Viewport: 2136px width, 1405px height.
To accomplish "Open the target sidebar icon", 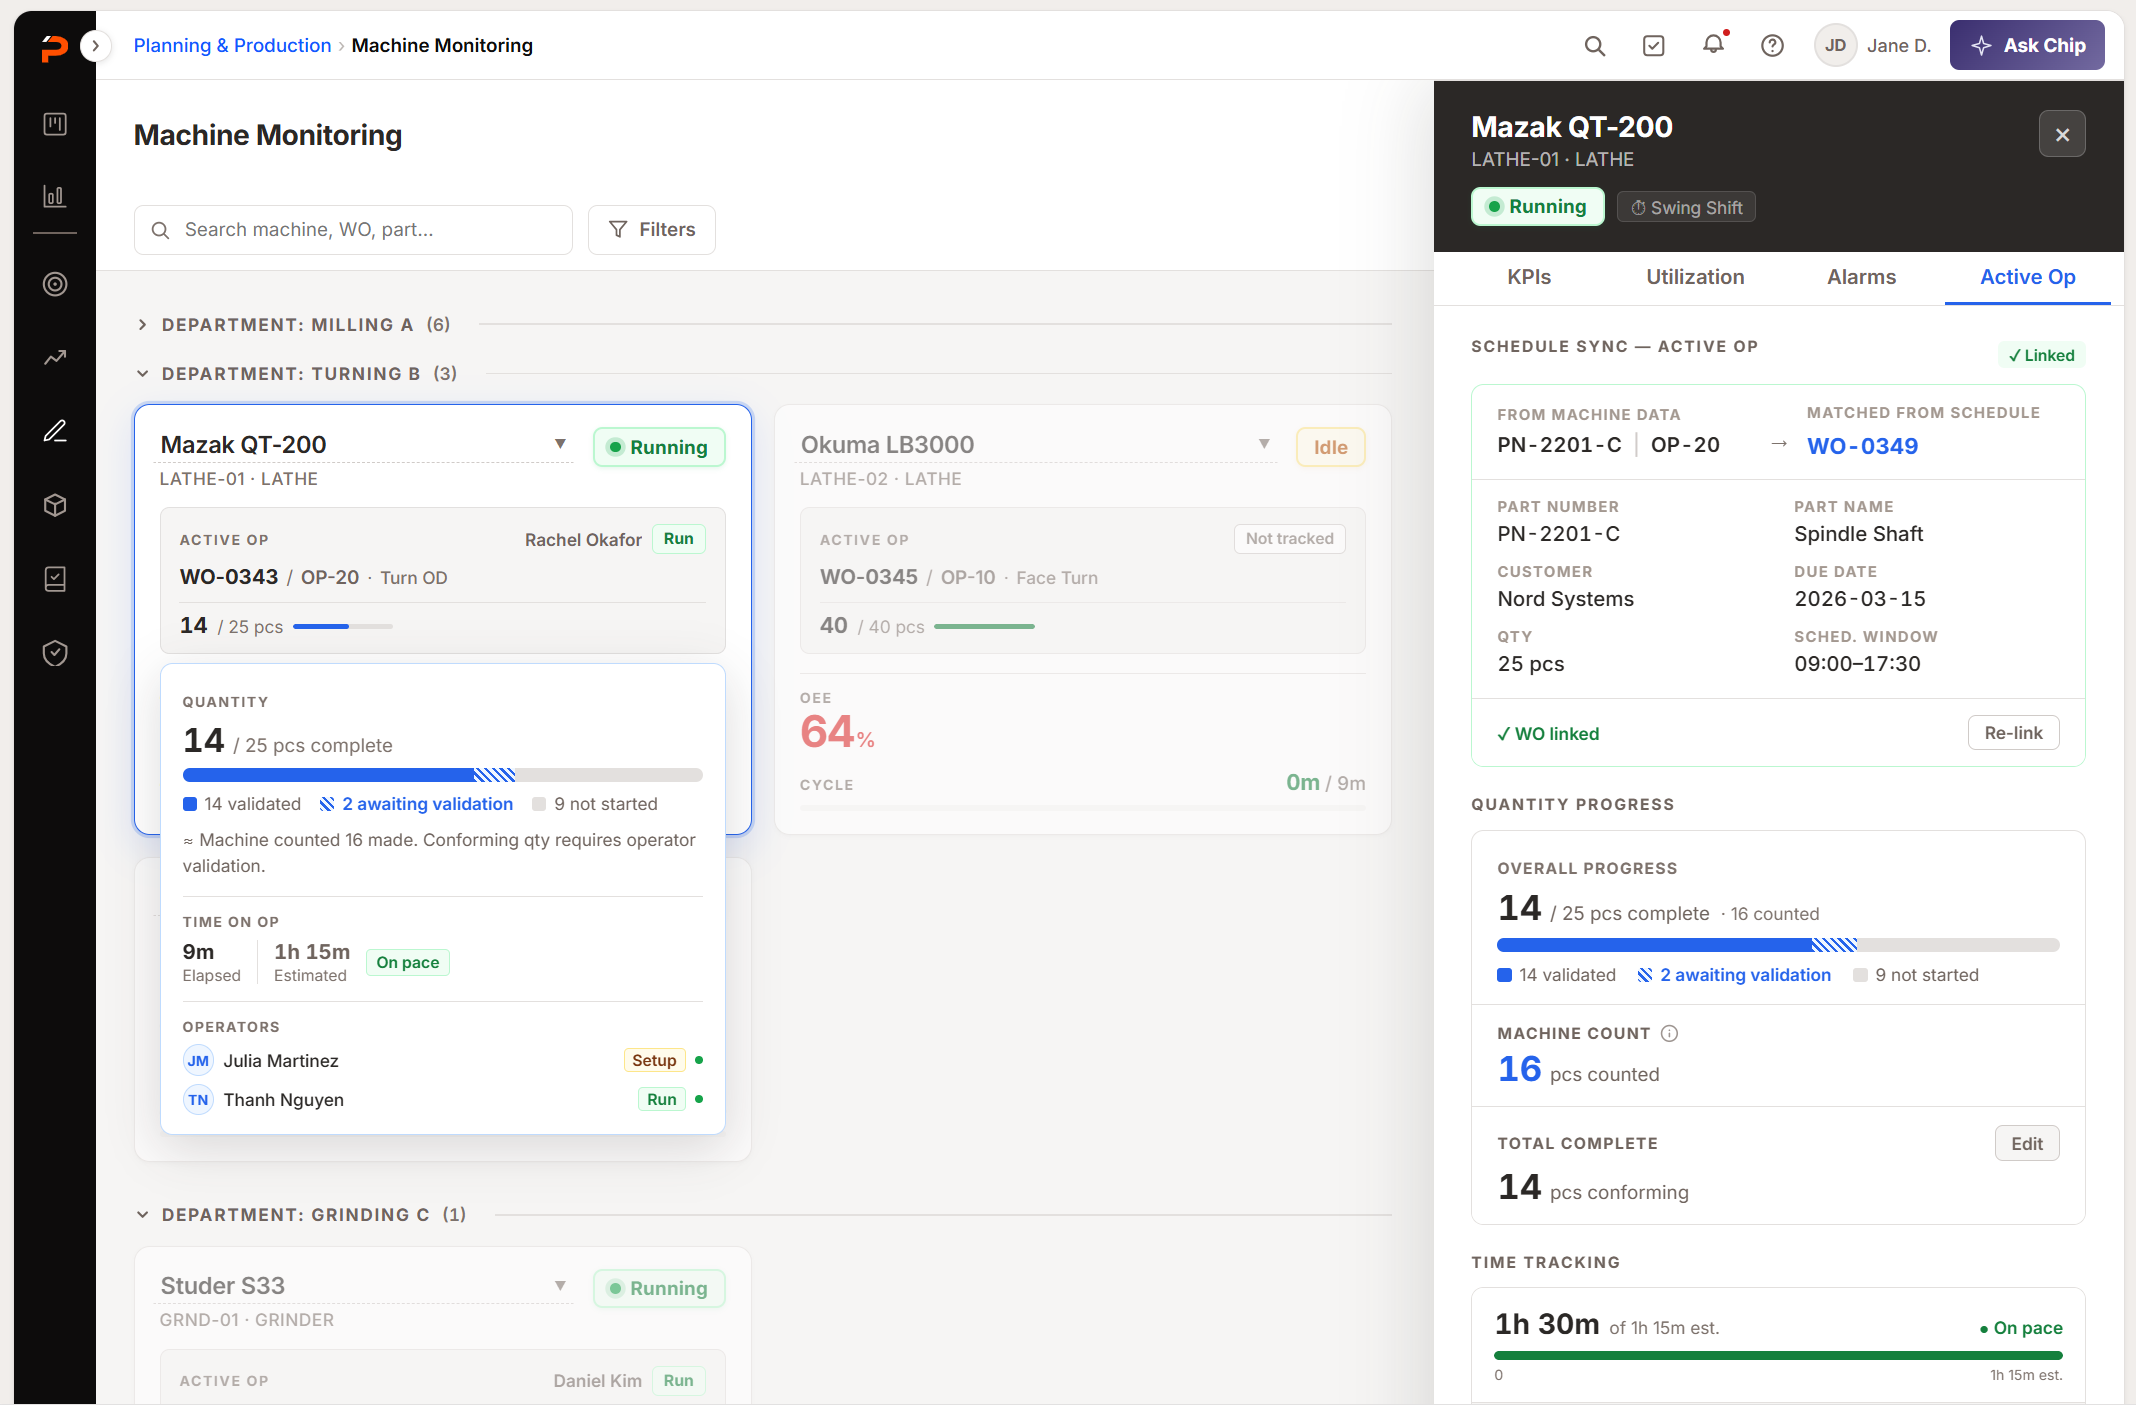I will (55, 284).
